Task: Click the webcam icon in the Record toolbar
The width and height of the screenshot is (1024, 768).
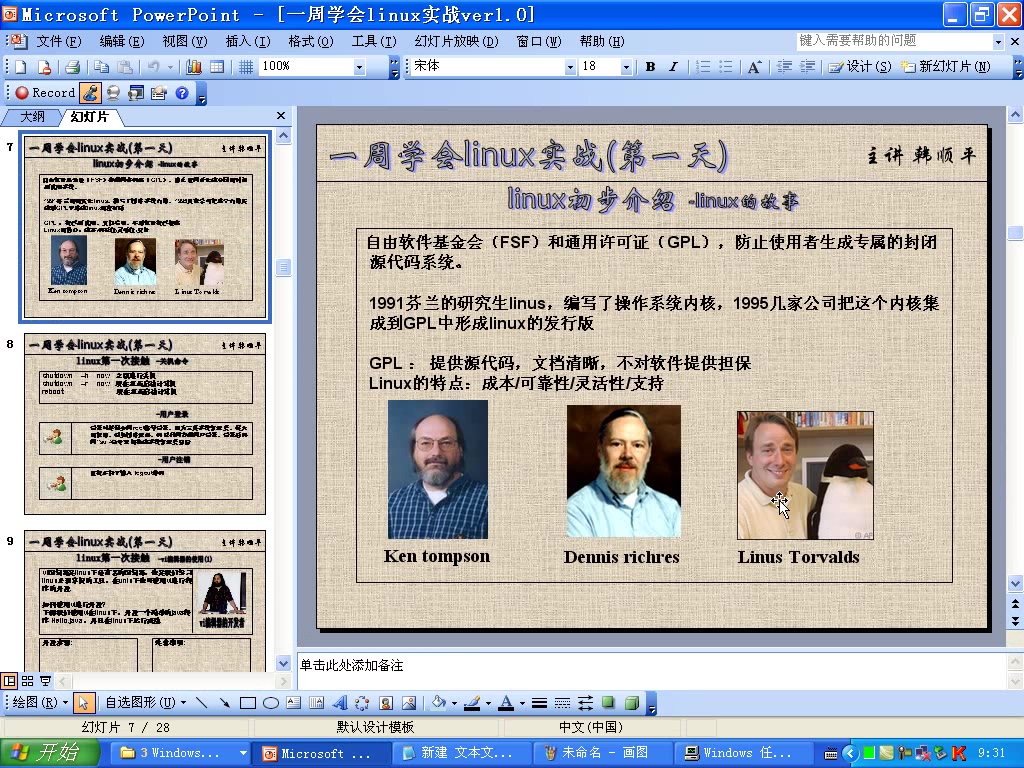Action: click(x=113, y=93)
